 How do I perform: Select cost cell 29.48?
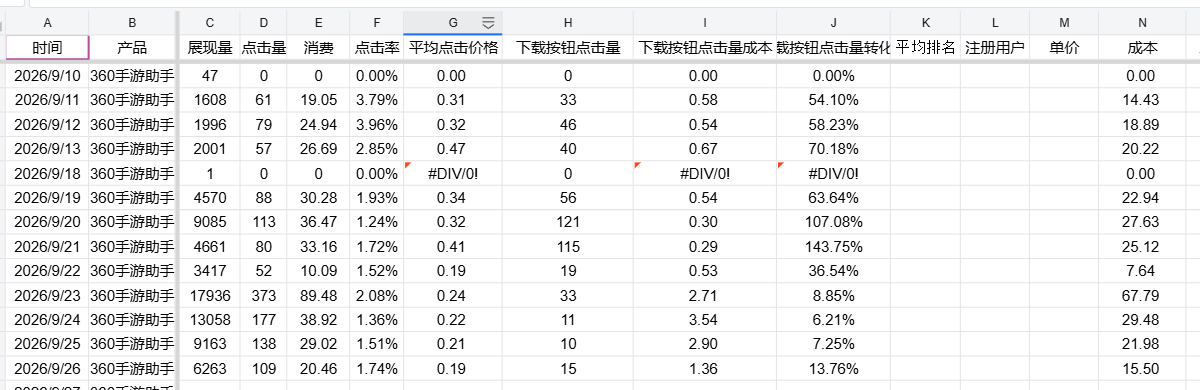coord(1141,319)
